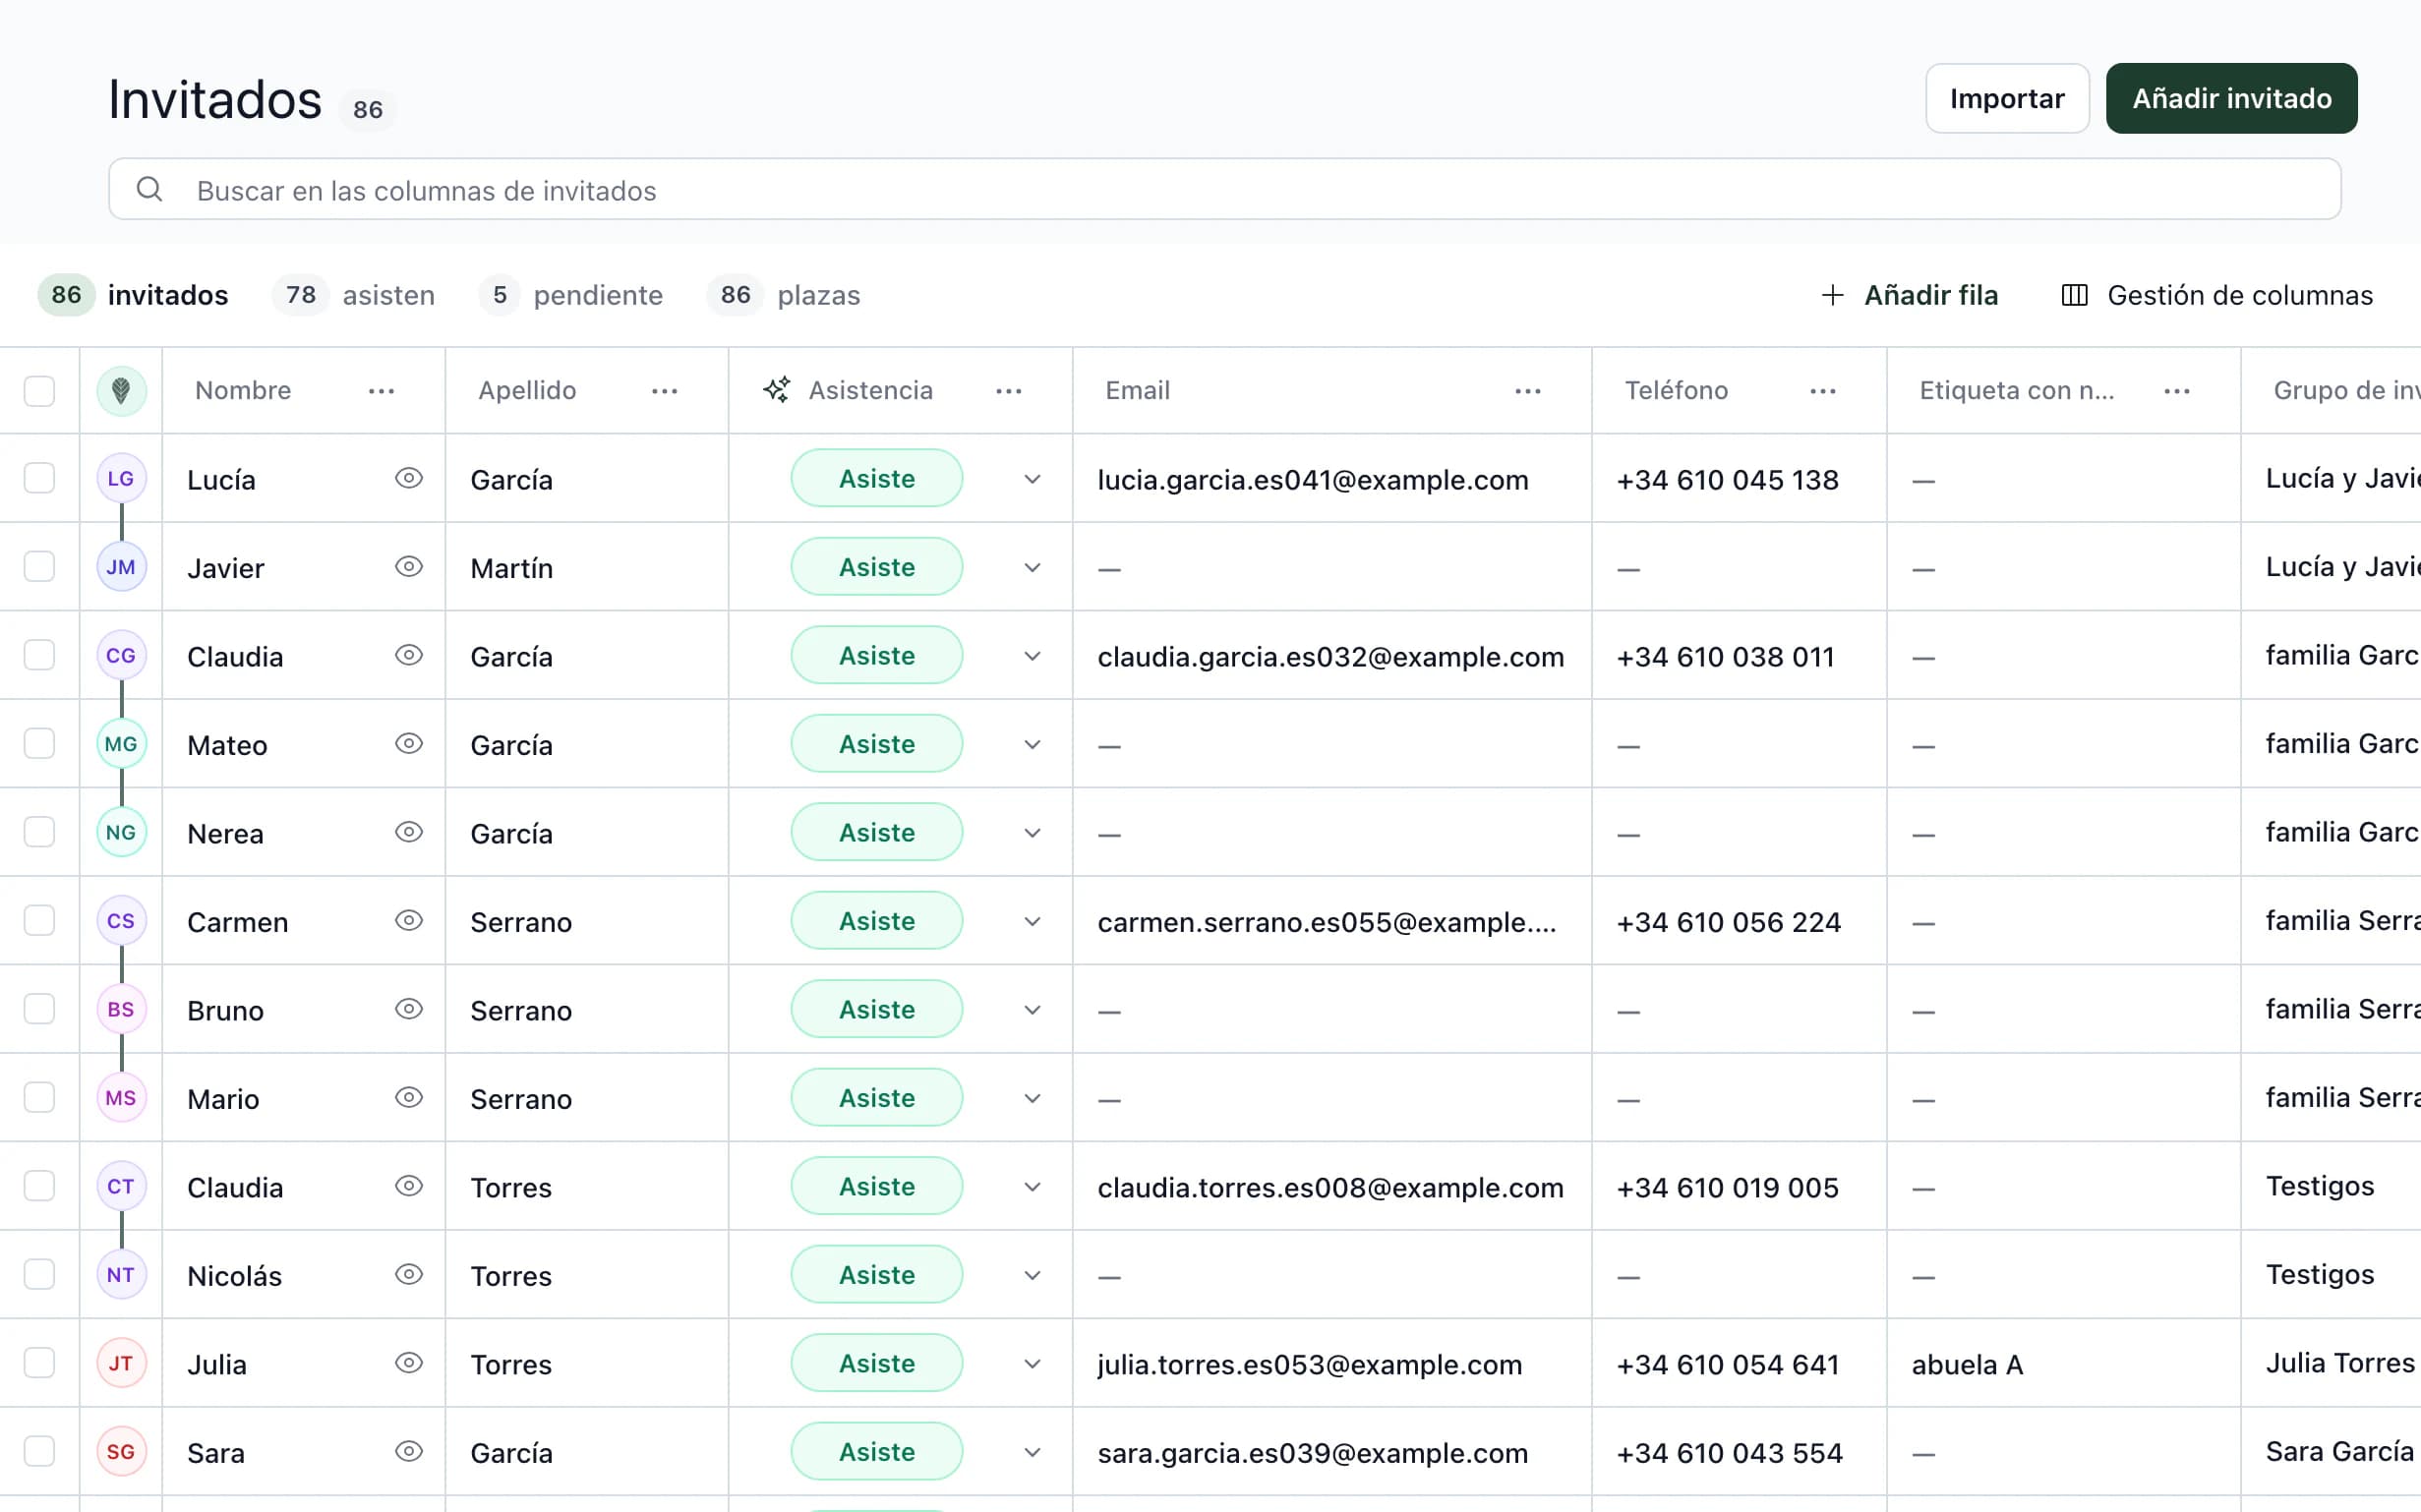The height and width of the screenshot is (1512, 2421).
Task: Expand attendance dropdown for Claudia García
Action: [x=1032, y=656]
